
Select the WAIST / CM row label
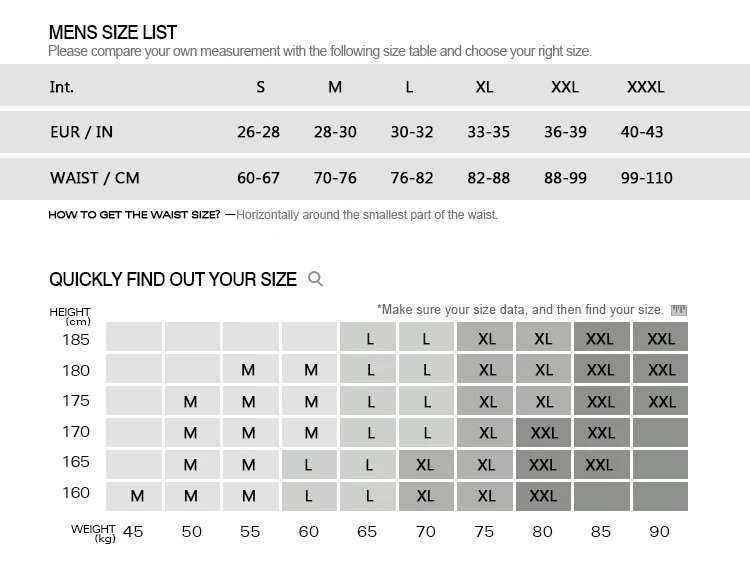tap(95, 178)
